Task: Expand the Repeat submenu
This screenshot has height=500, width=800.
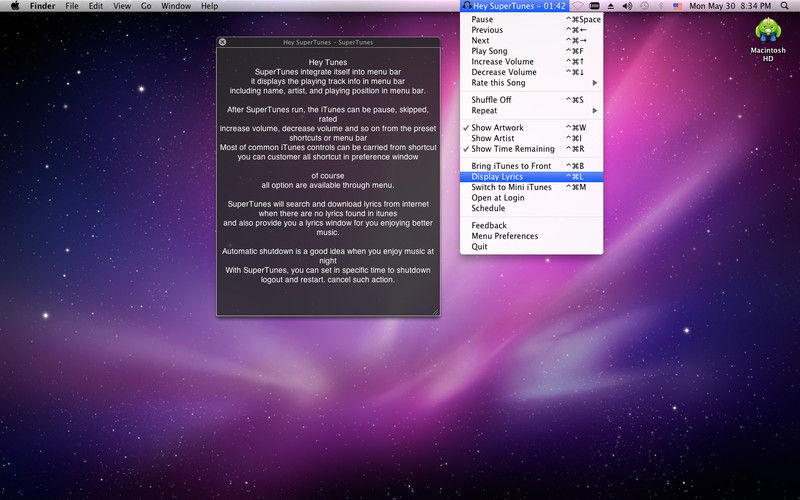Action: click(531, 111)
